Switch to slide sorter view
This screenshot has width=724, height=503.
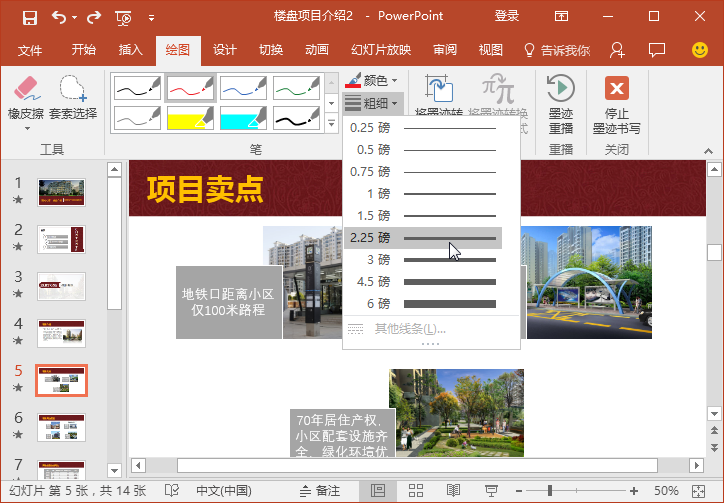[x=416, y=491]
